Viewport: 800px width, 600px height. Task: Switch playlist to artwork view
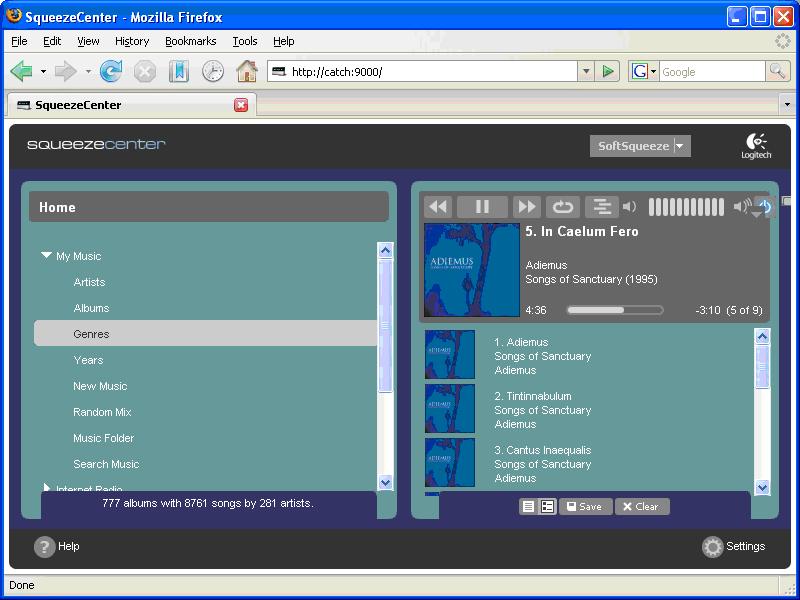tap(547, 507)
